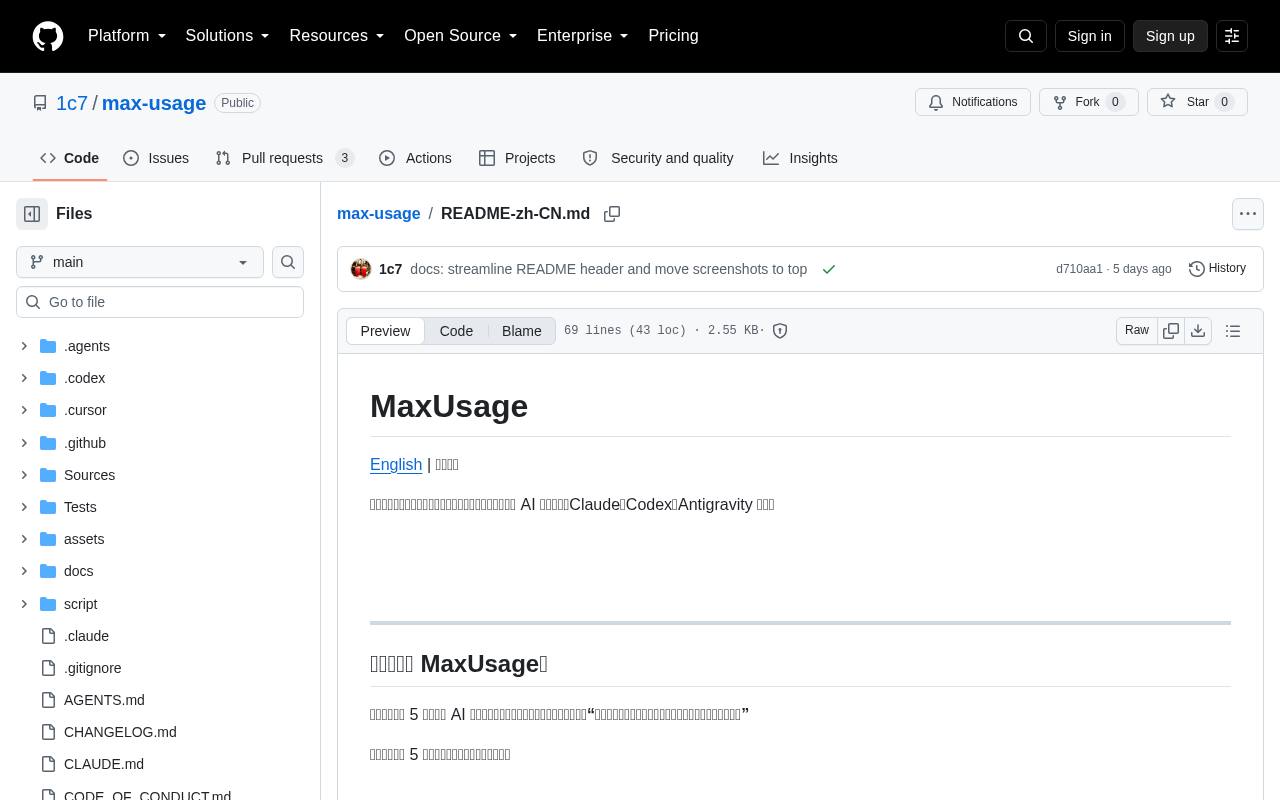This screenshot has width=1280, height=800.
Task: Open the Pricing link
Action: [x=673, y=36]
